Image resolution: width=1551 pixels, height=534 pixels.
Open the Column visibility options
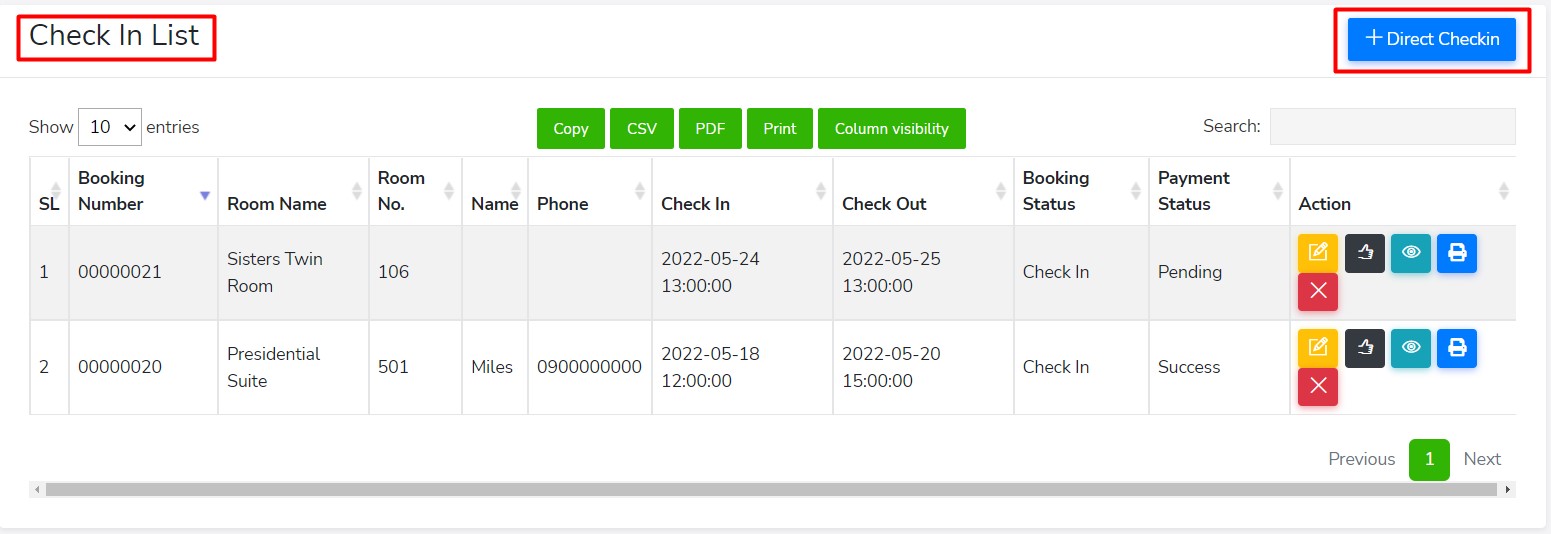891,128
